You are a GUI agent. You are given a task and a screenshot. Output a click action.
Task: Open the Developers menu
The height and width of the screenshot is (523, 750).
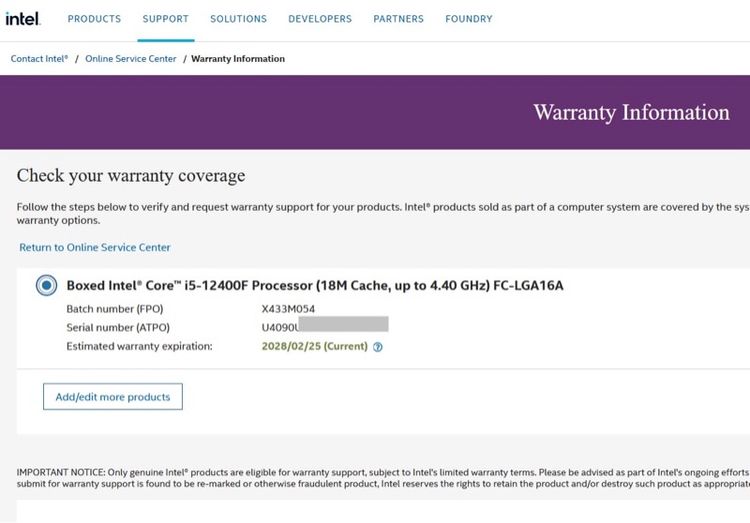tap(320, 19)
